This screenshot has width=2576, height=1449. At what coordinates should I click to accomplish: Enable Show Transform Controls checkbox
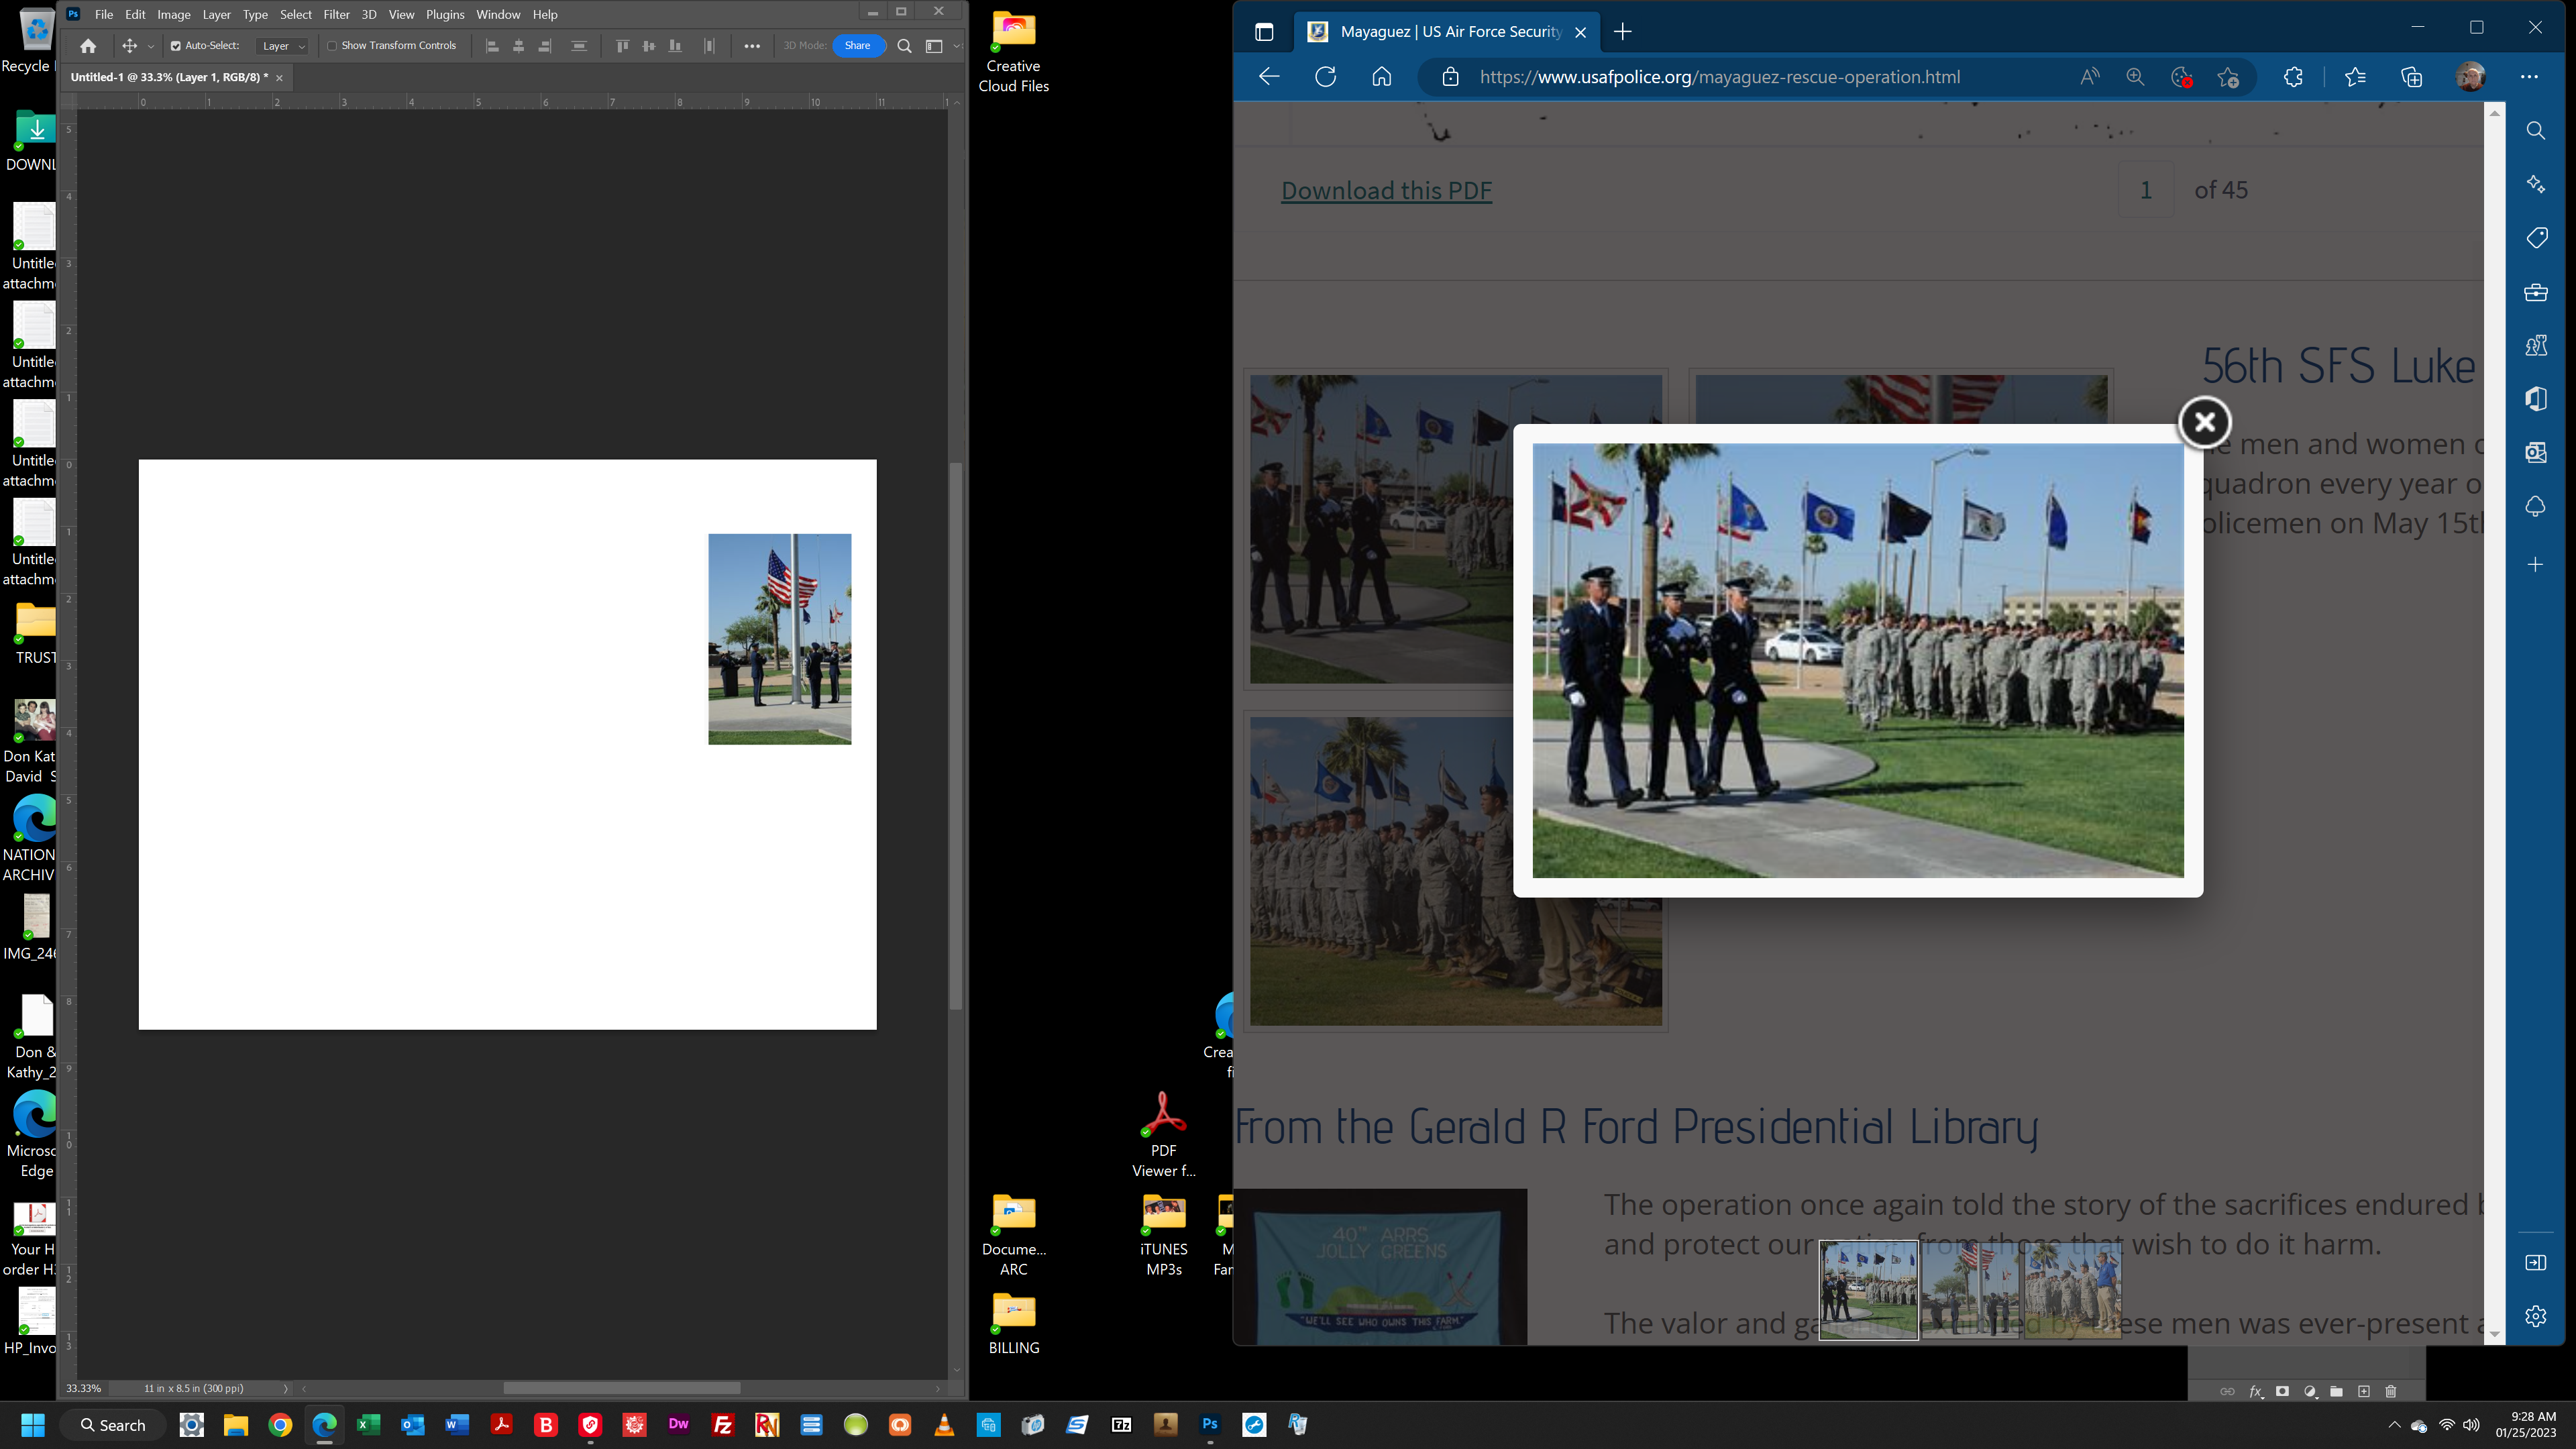(x=332, y=46)
